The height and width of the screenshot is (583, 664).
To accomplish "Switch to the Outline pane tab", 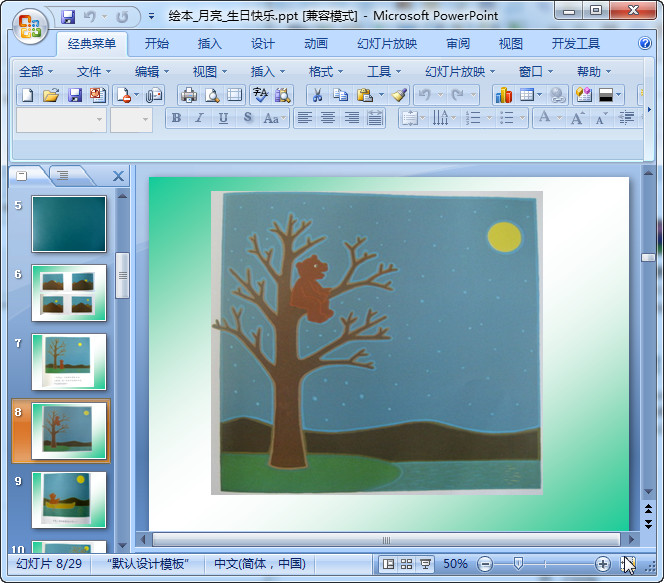I will coord(63,175).
